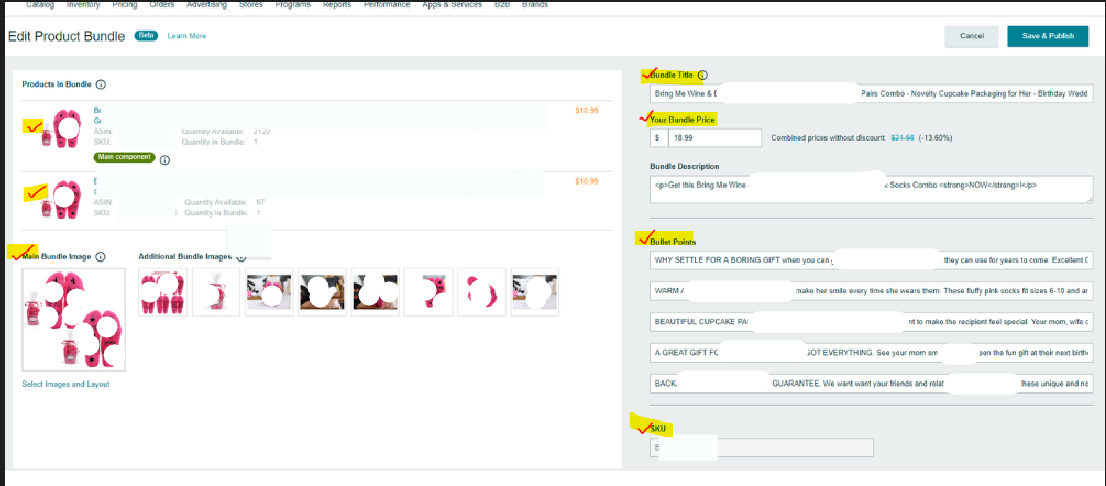Edit the WHY SETTLE FOR A BORING GIFT bullet
This screenshot has height=486, width=1106.
871,260
